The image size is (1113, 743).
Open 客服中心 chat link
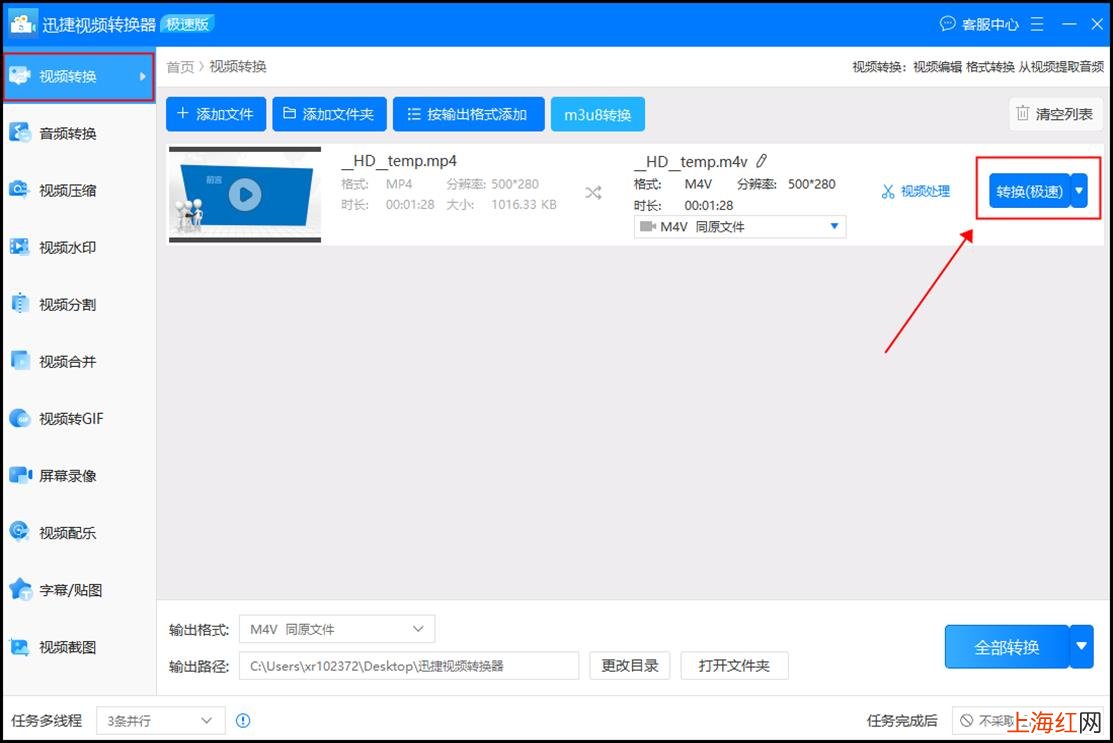click(x=979, y=24)
